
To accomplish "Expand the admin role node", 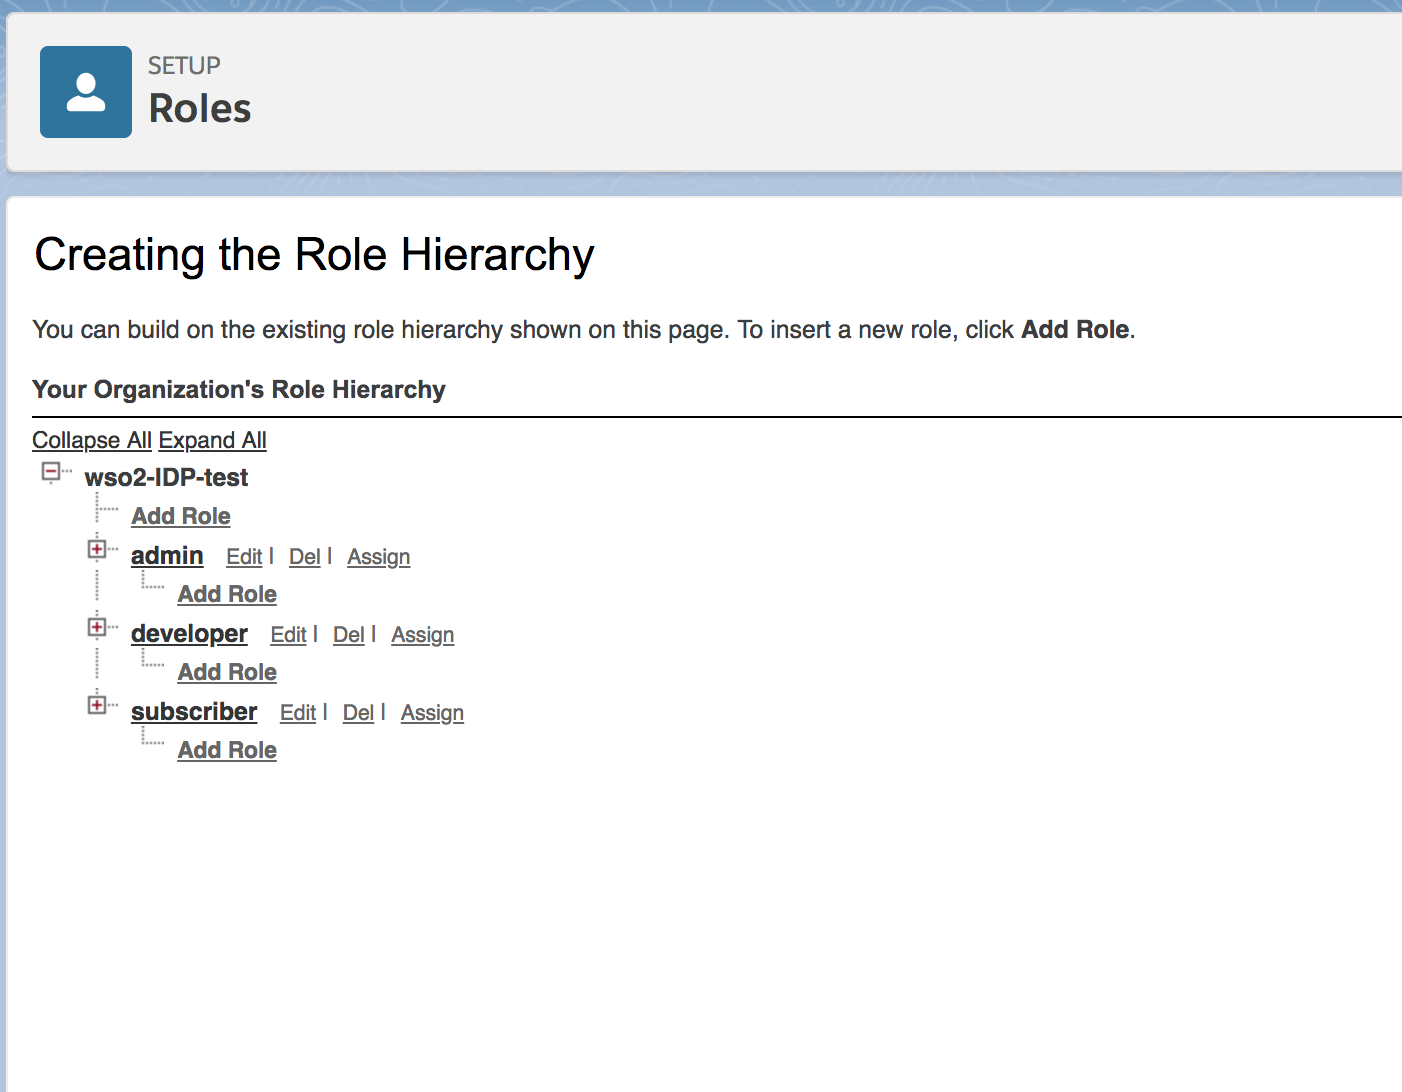I will [97, 549].
